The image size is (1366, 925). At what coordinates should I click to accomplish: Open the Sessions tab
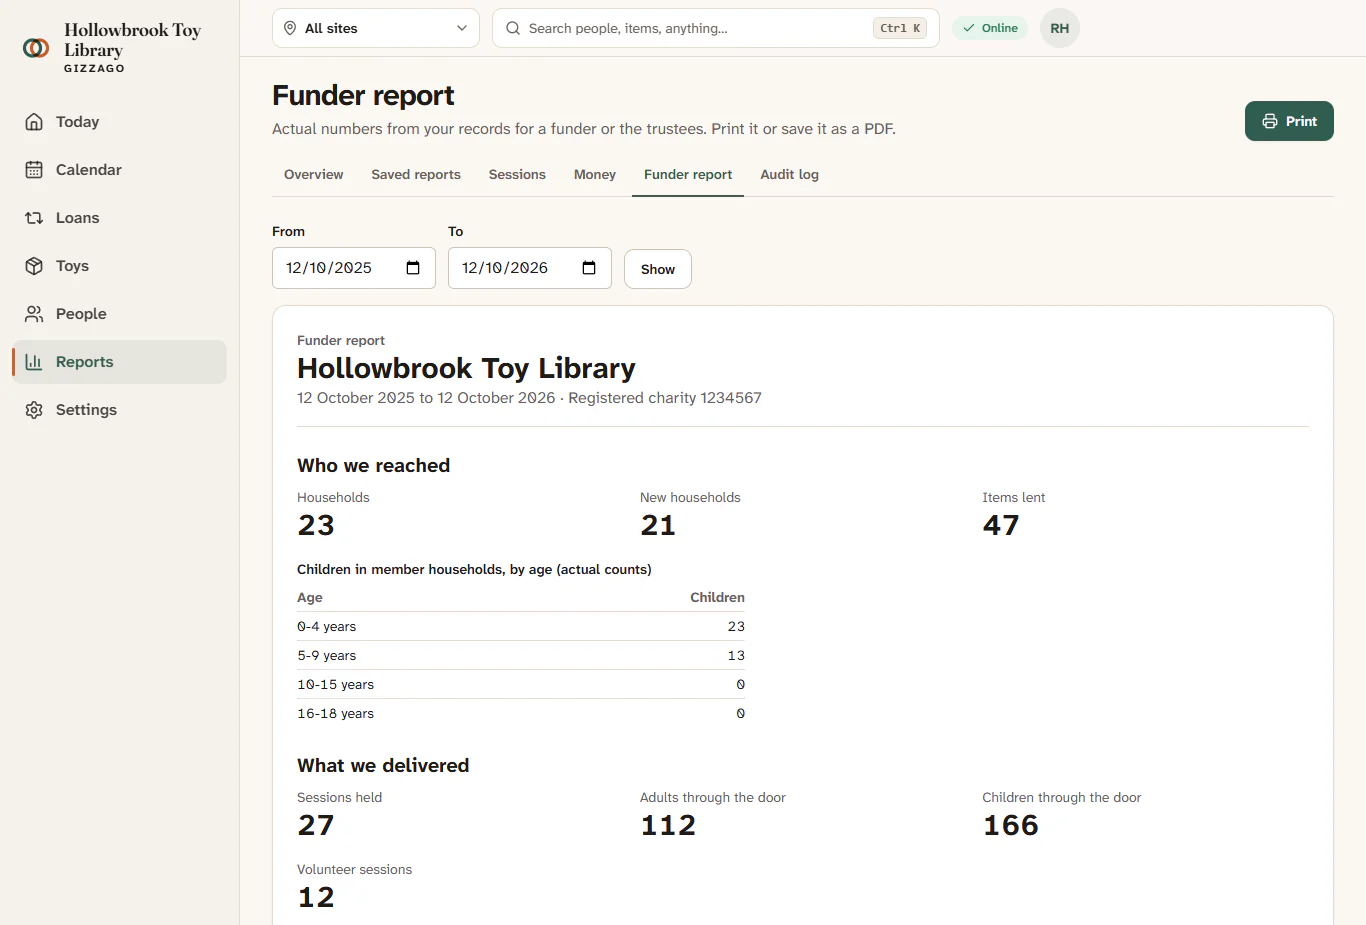(x=517, y=174)
